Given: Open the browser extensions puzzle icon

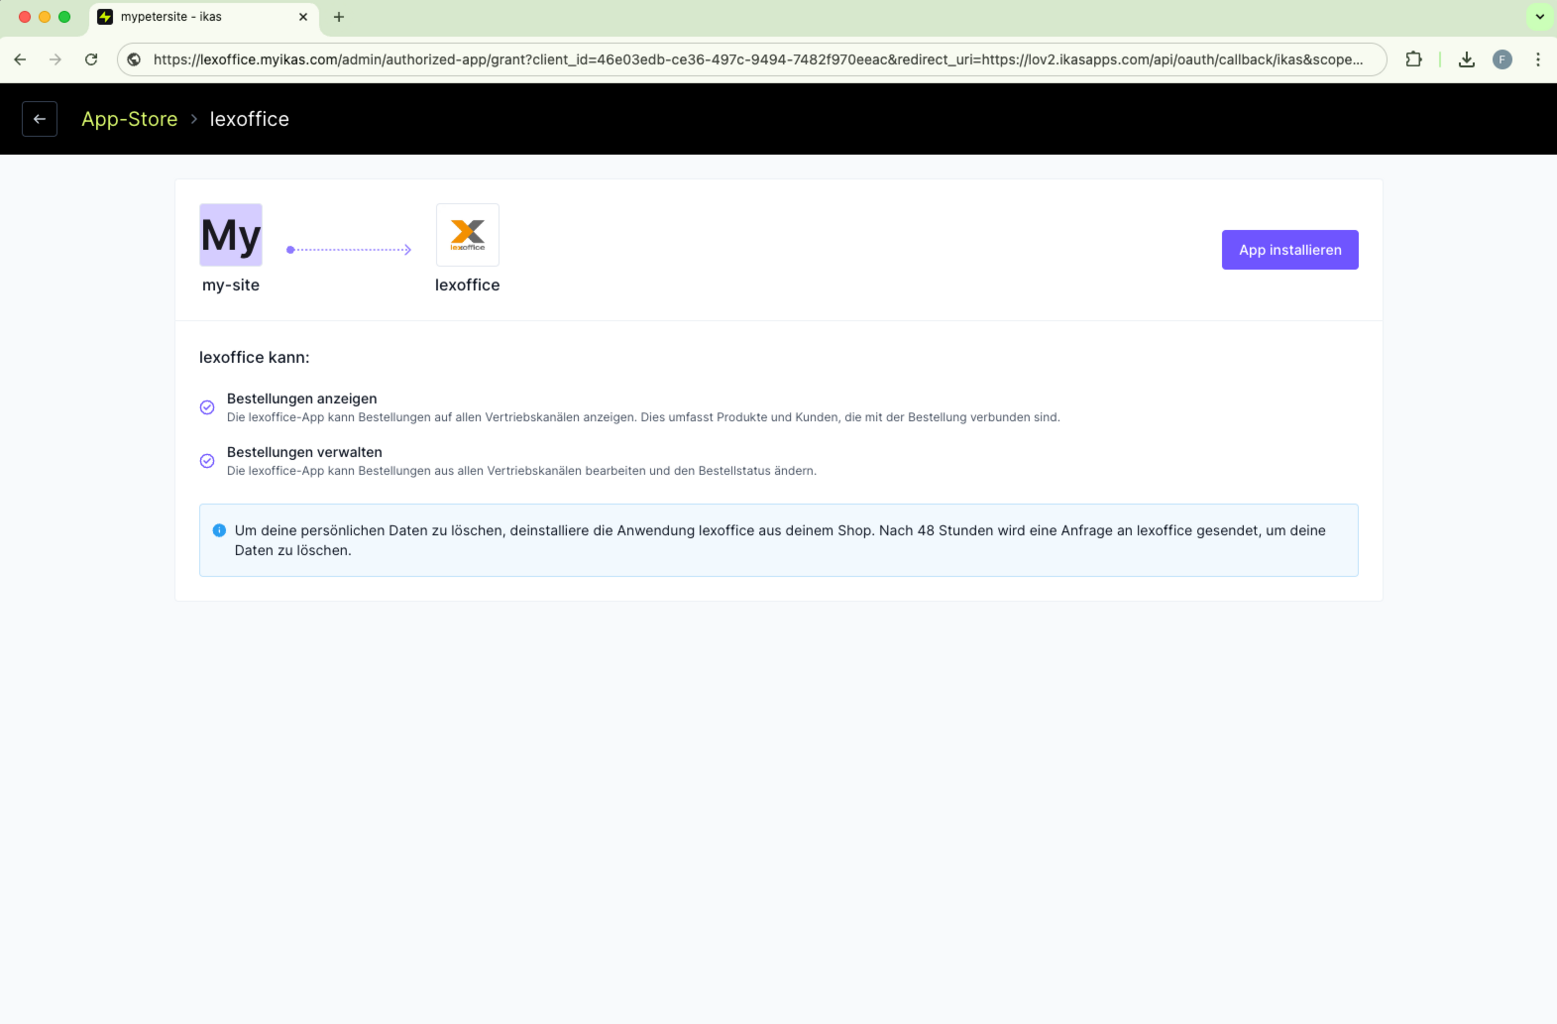Looking at the screenshot, I should 1413,60.
